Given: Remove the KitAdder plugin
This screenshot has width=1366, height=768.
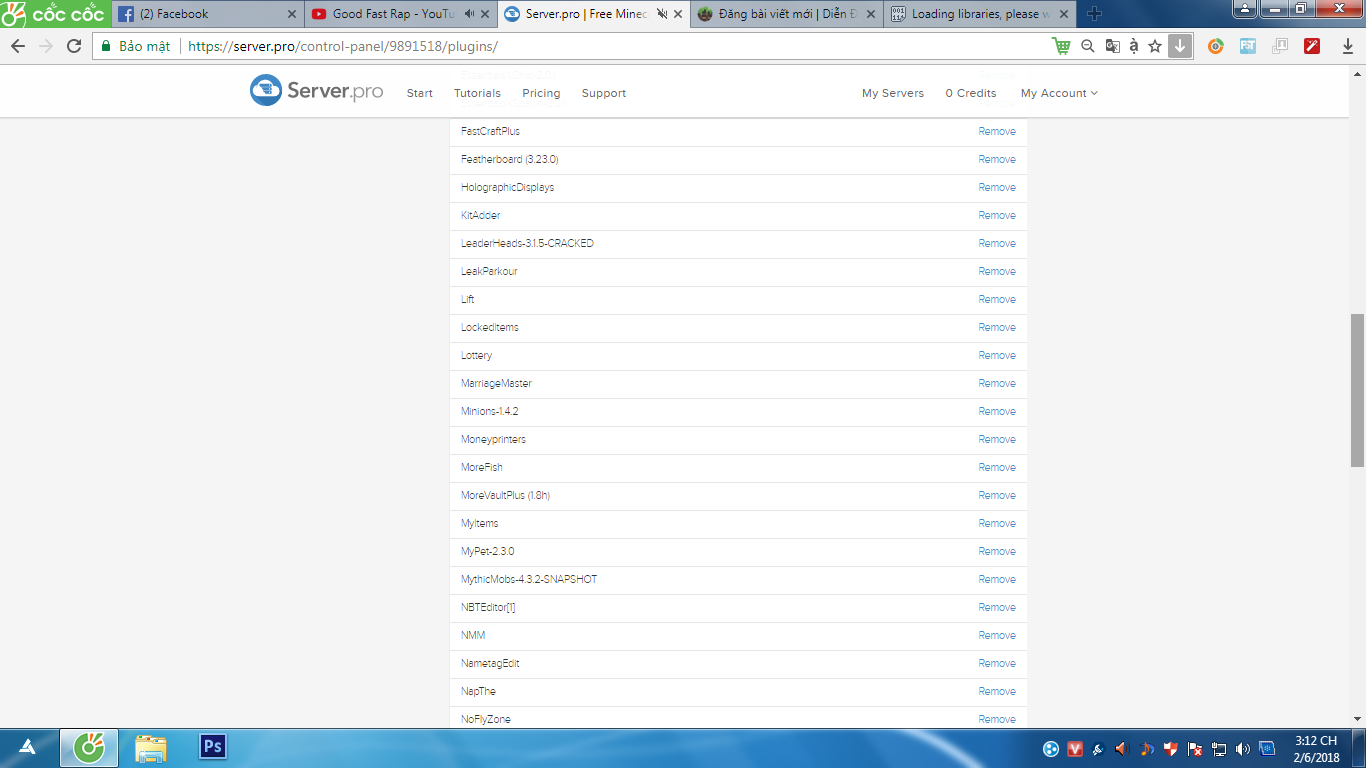Looking at the screenshot, I should [997, 215].
